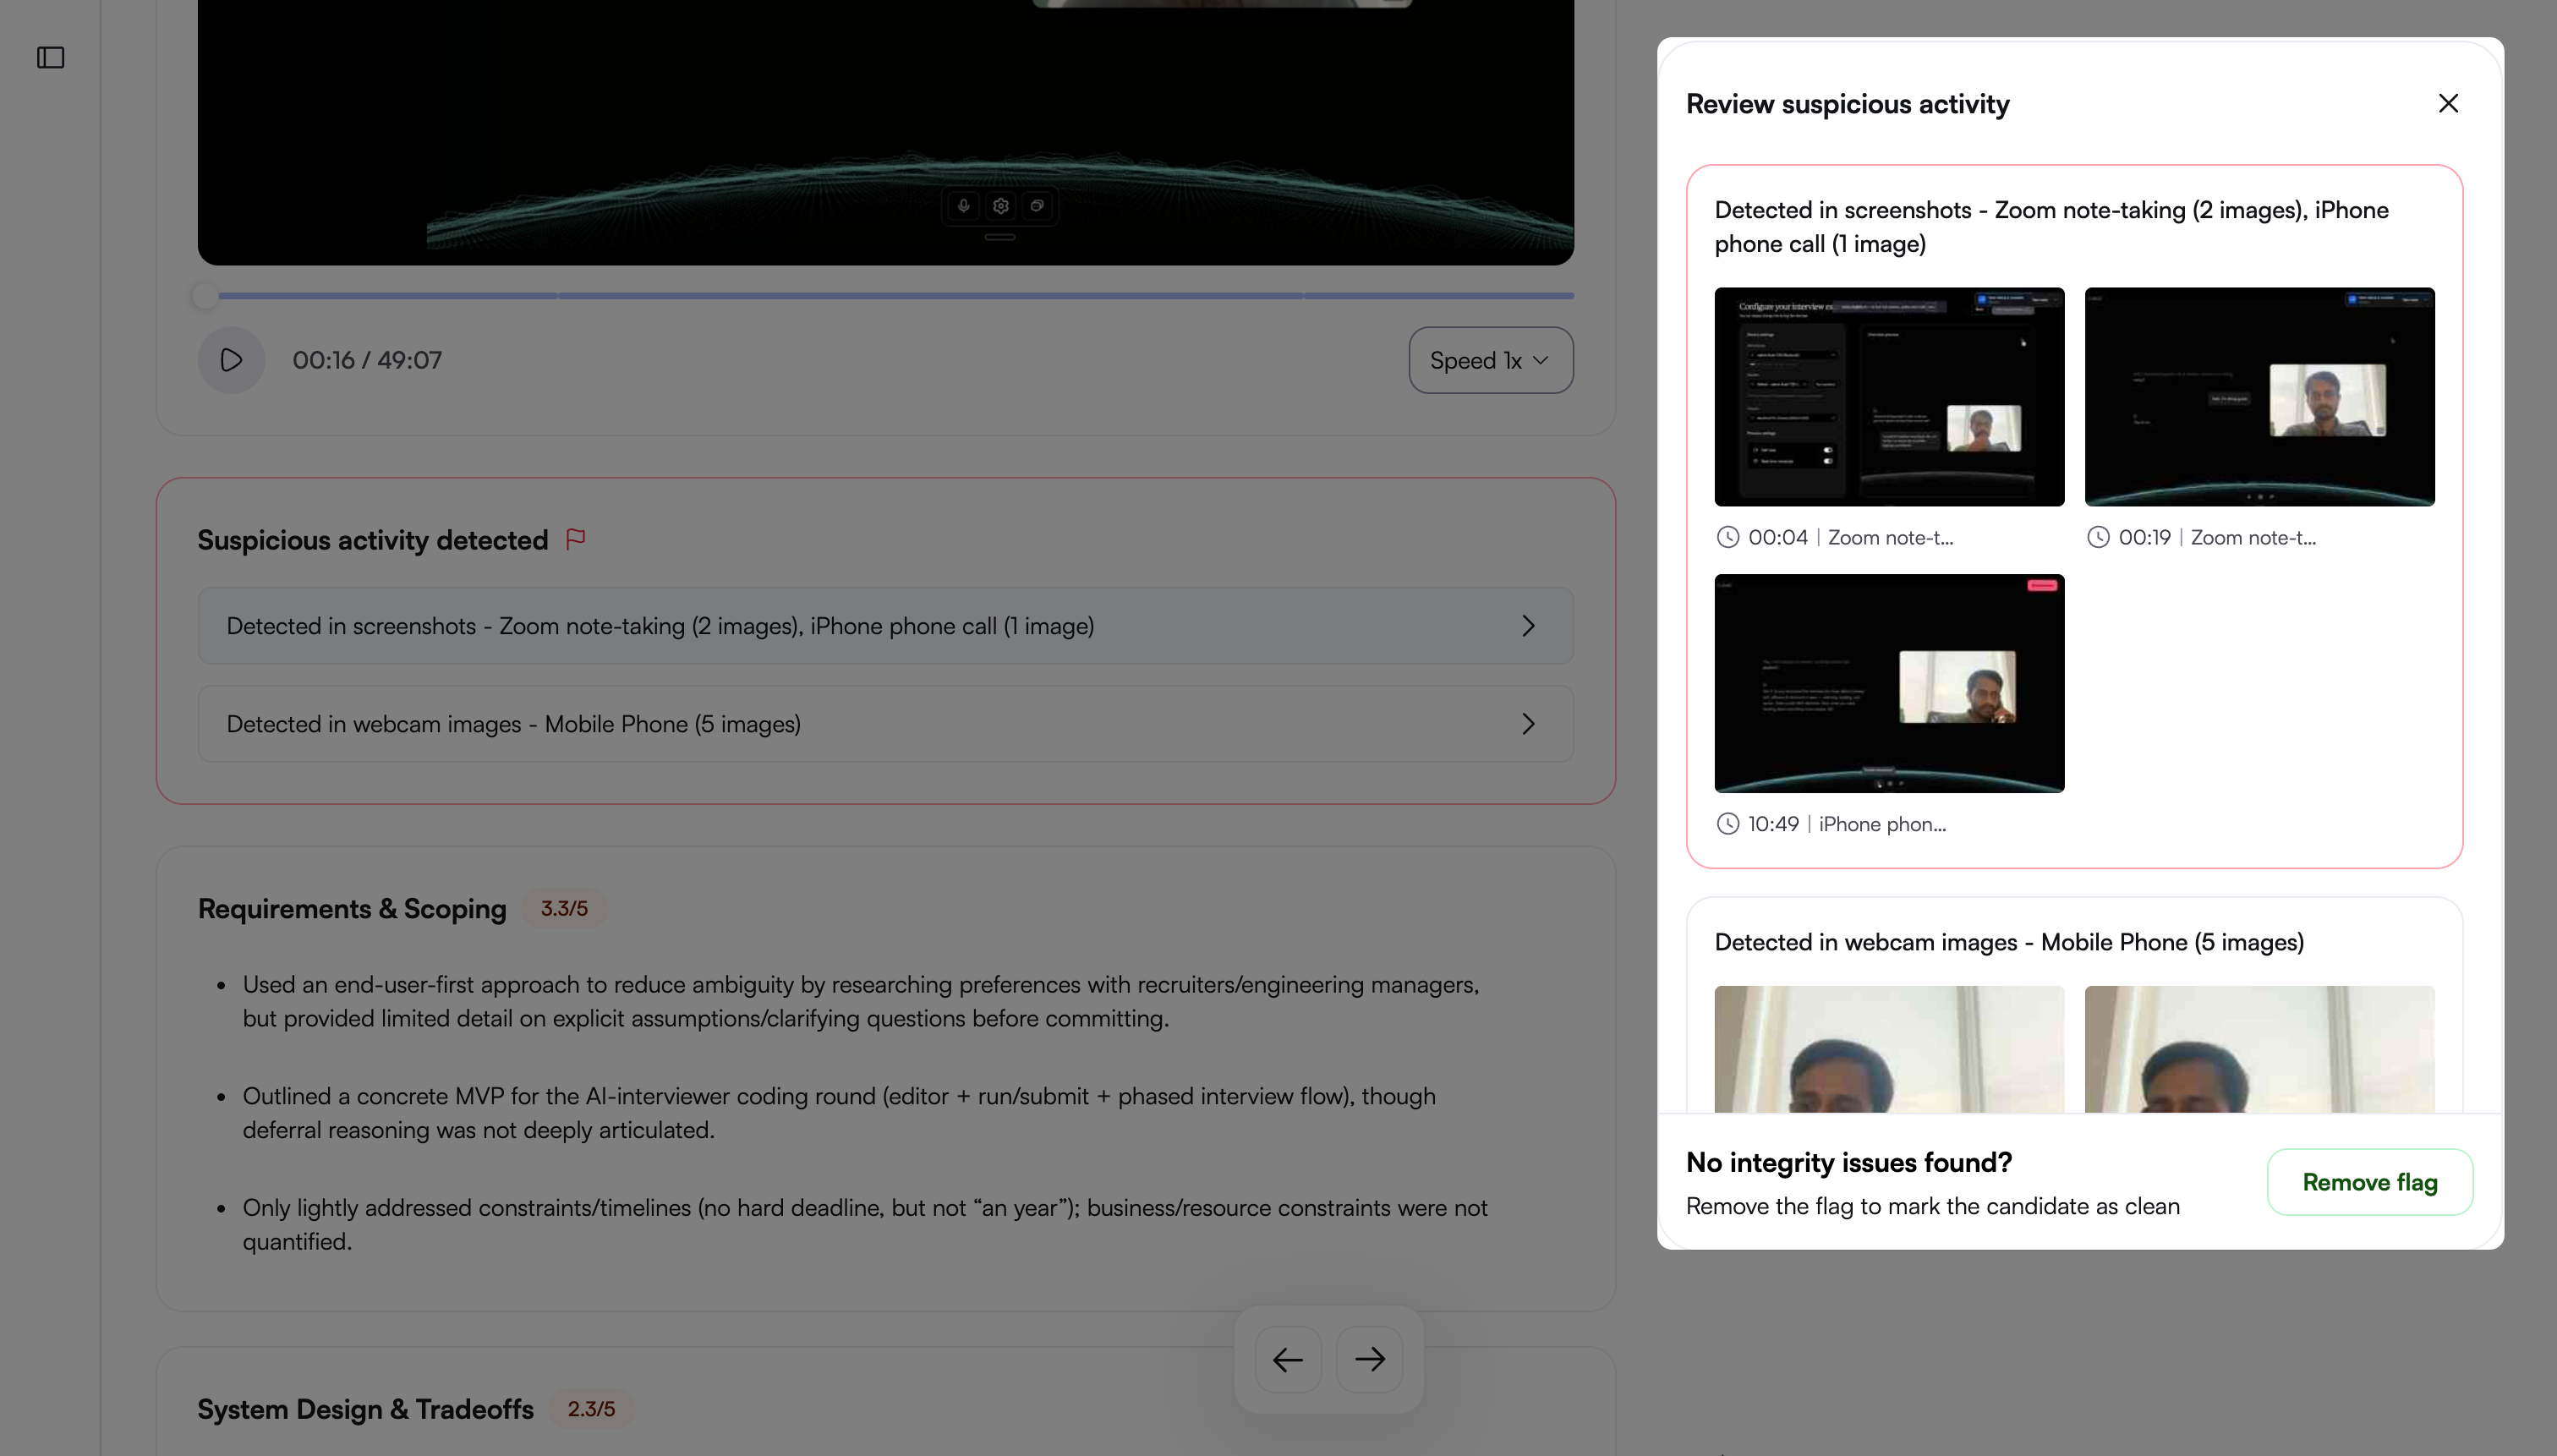
Task: Click the 00:16 / 49:07 time display
Action: click(x=367, y=360)
